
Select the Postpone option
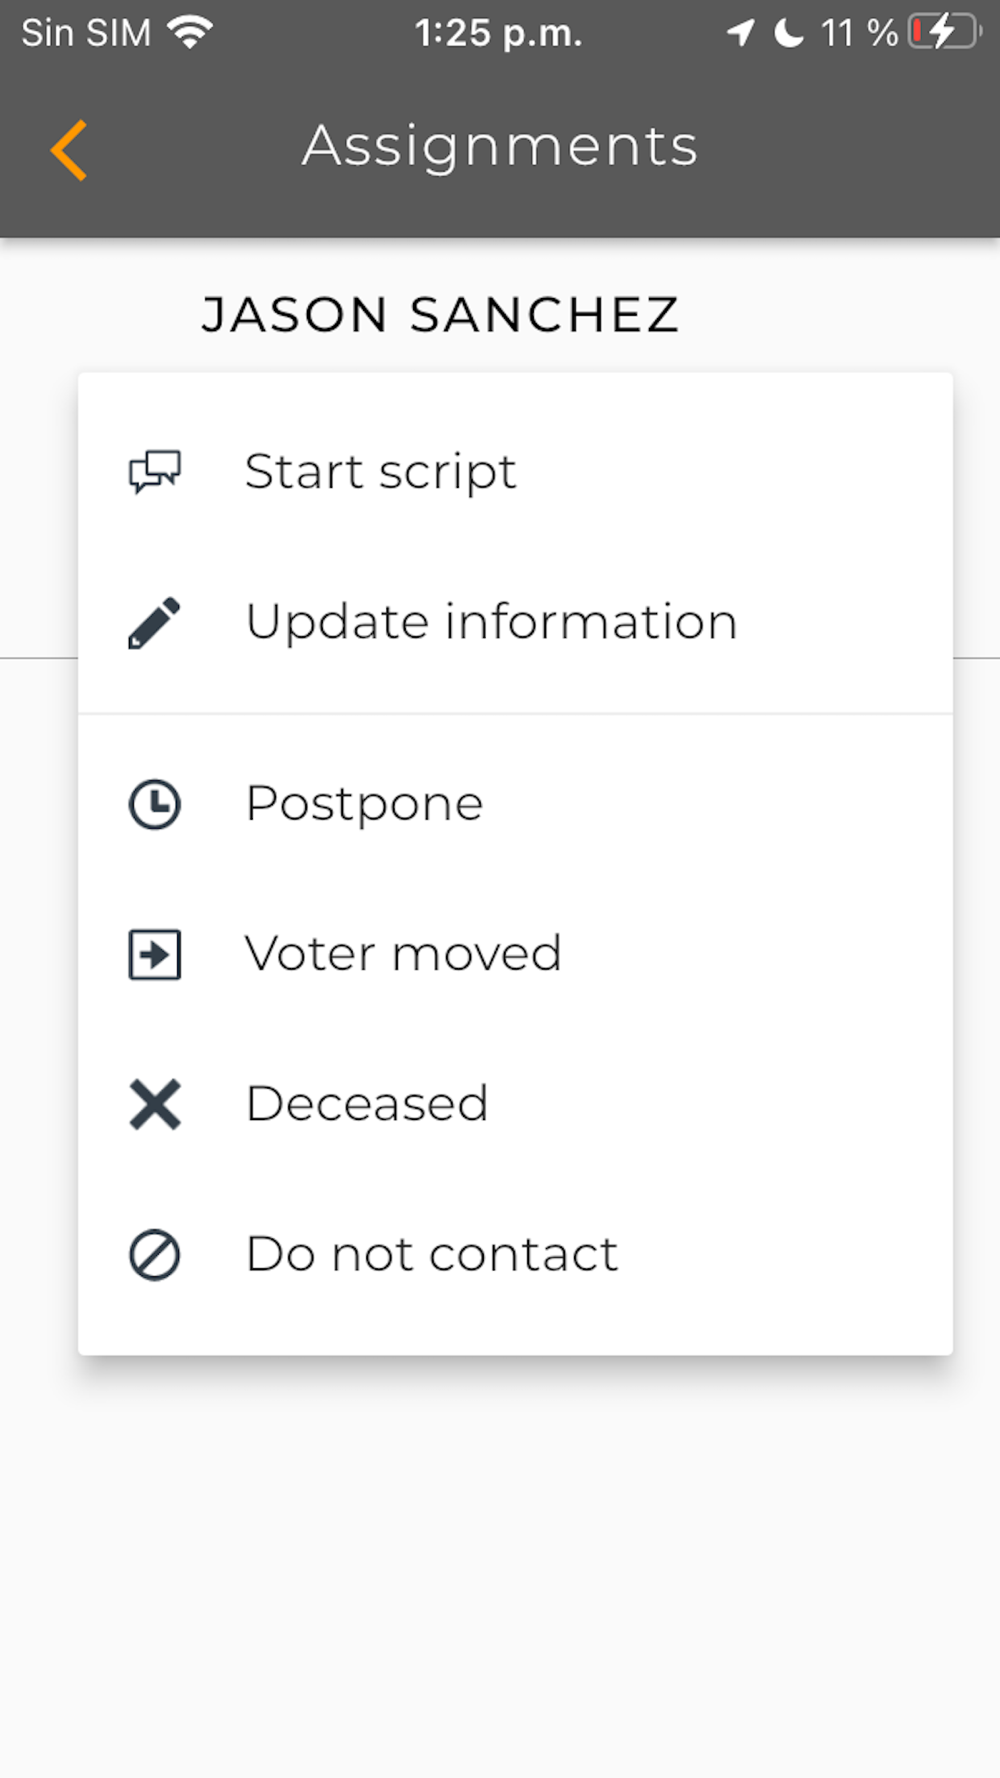pos(515,804)
